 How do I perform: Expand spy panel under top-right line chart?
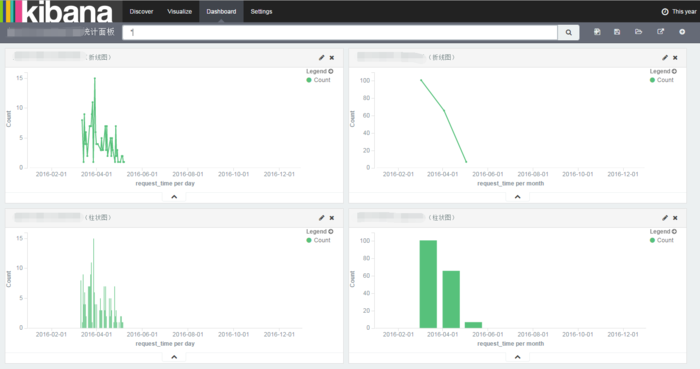click(x=517, y=197)
